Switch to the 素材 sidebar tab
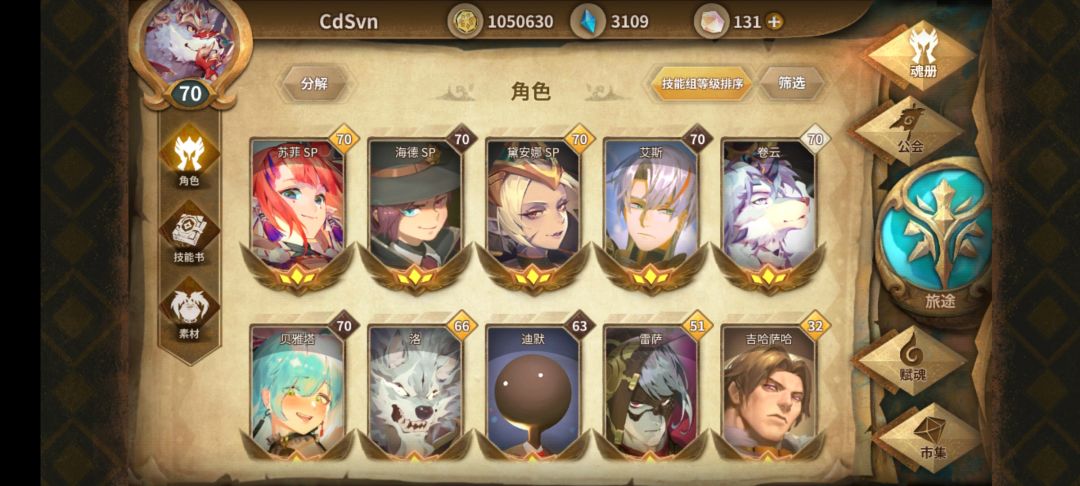Image resolution: width=1080 pixels, height=486 pixels. [189, 311]
